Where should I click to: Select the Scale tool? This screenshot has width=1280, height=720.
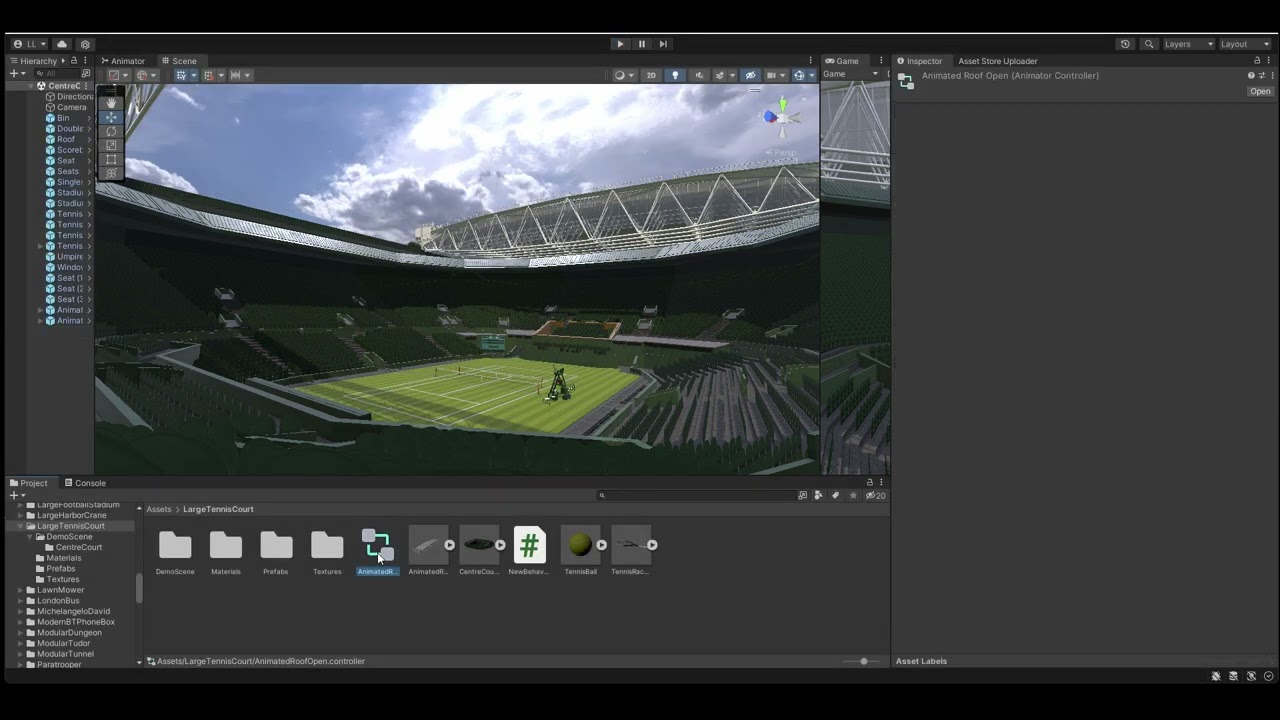coord(111,145)
